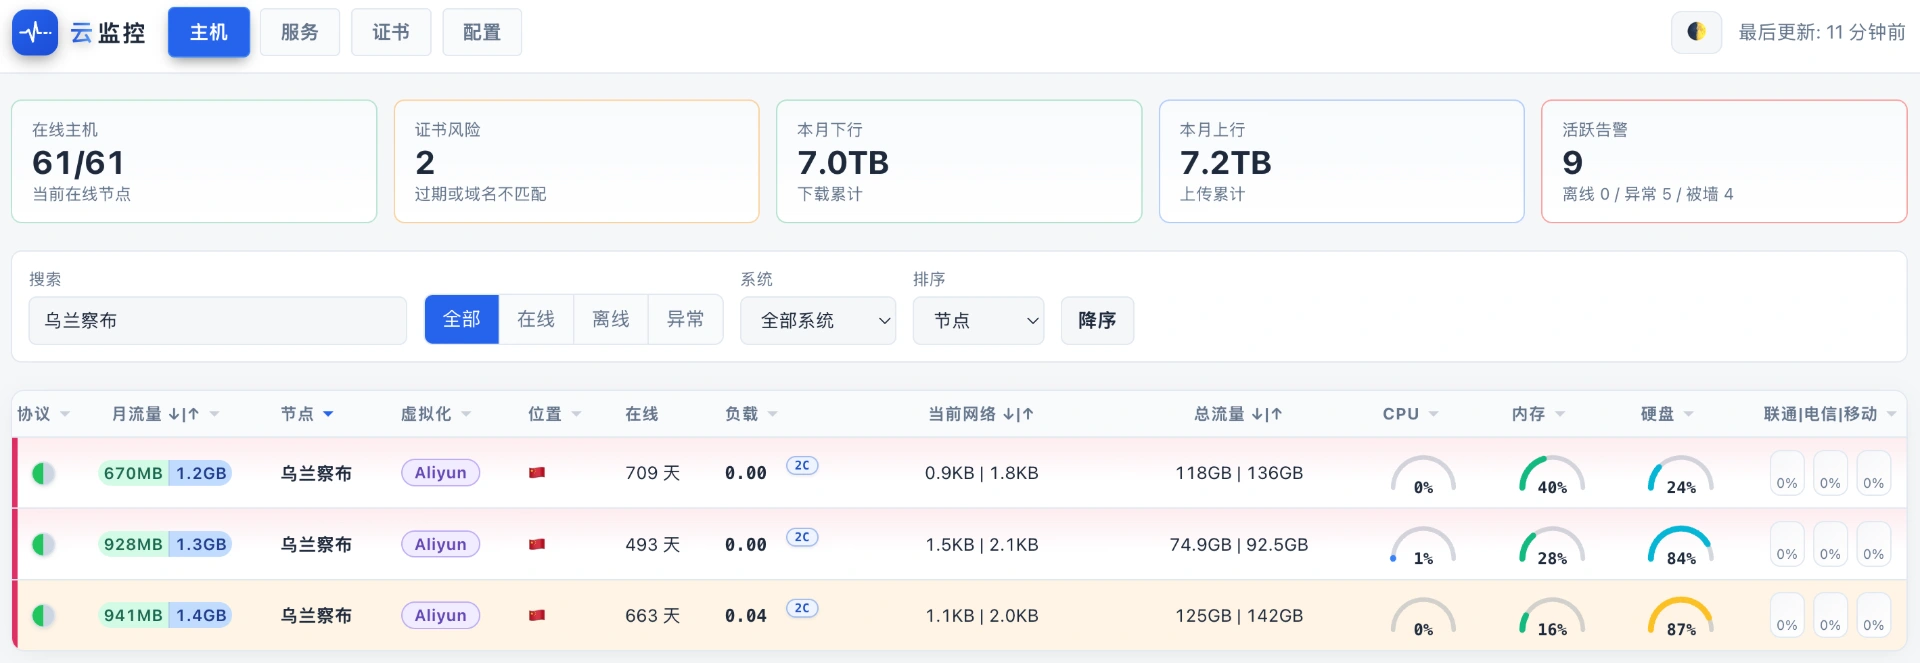Click the Aliyun tag in the 709-day row
The height and width of the screenshot is (663, 1920).
point(440,473)
